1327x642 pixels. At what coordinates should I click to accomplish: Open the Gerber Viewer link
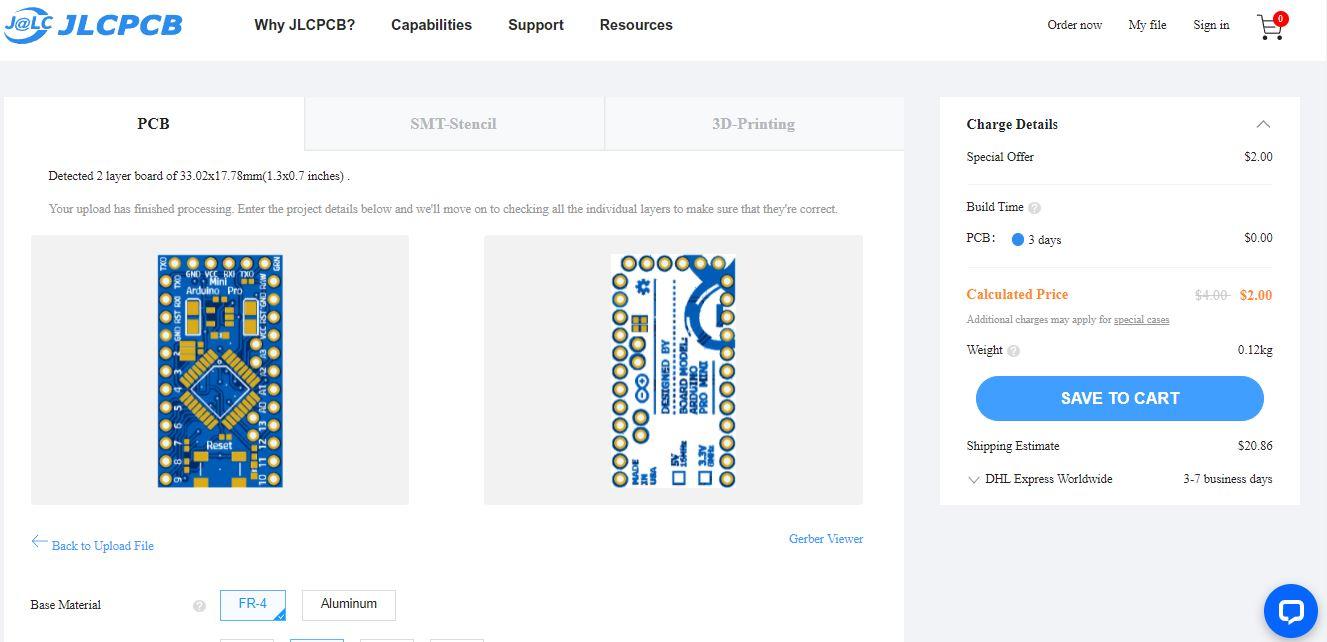826,539
